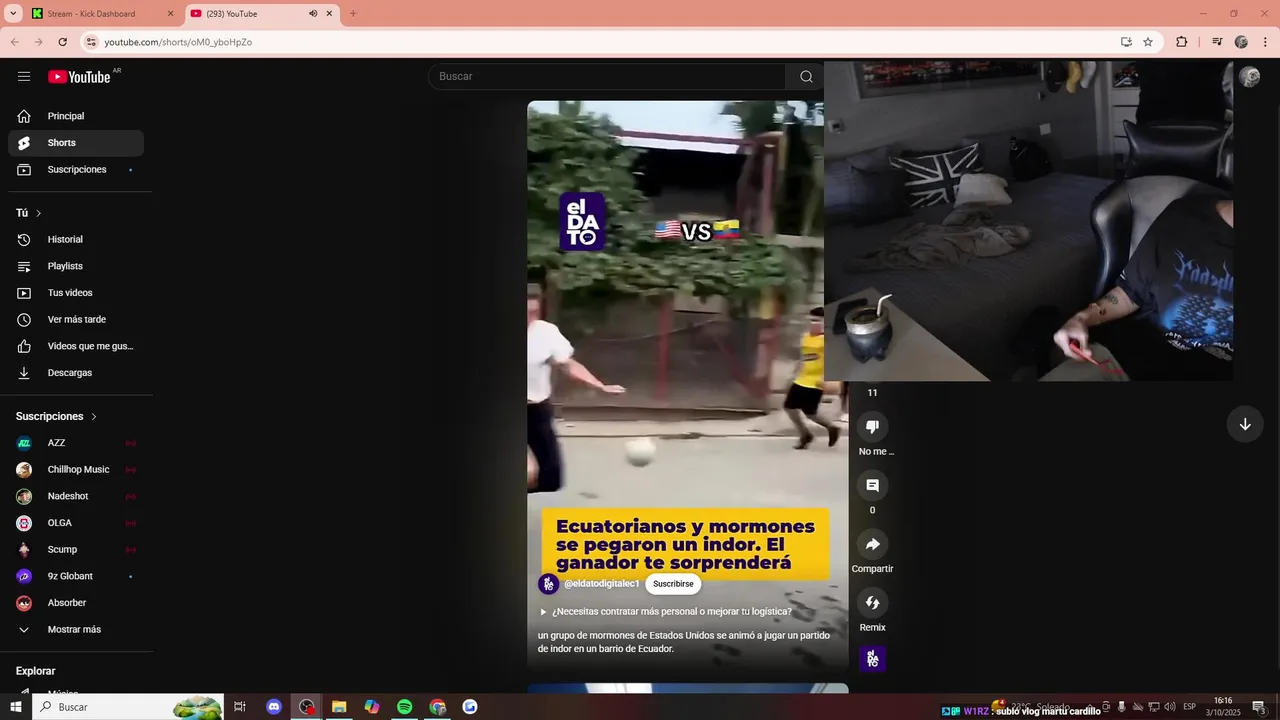Expand the Tú section chevron
Screen dimensions: 1280x720
pos(39,213)
